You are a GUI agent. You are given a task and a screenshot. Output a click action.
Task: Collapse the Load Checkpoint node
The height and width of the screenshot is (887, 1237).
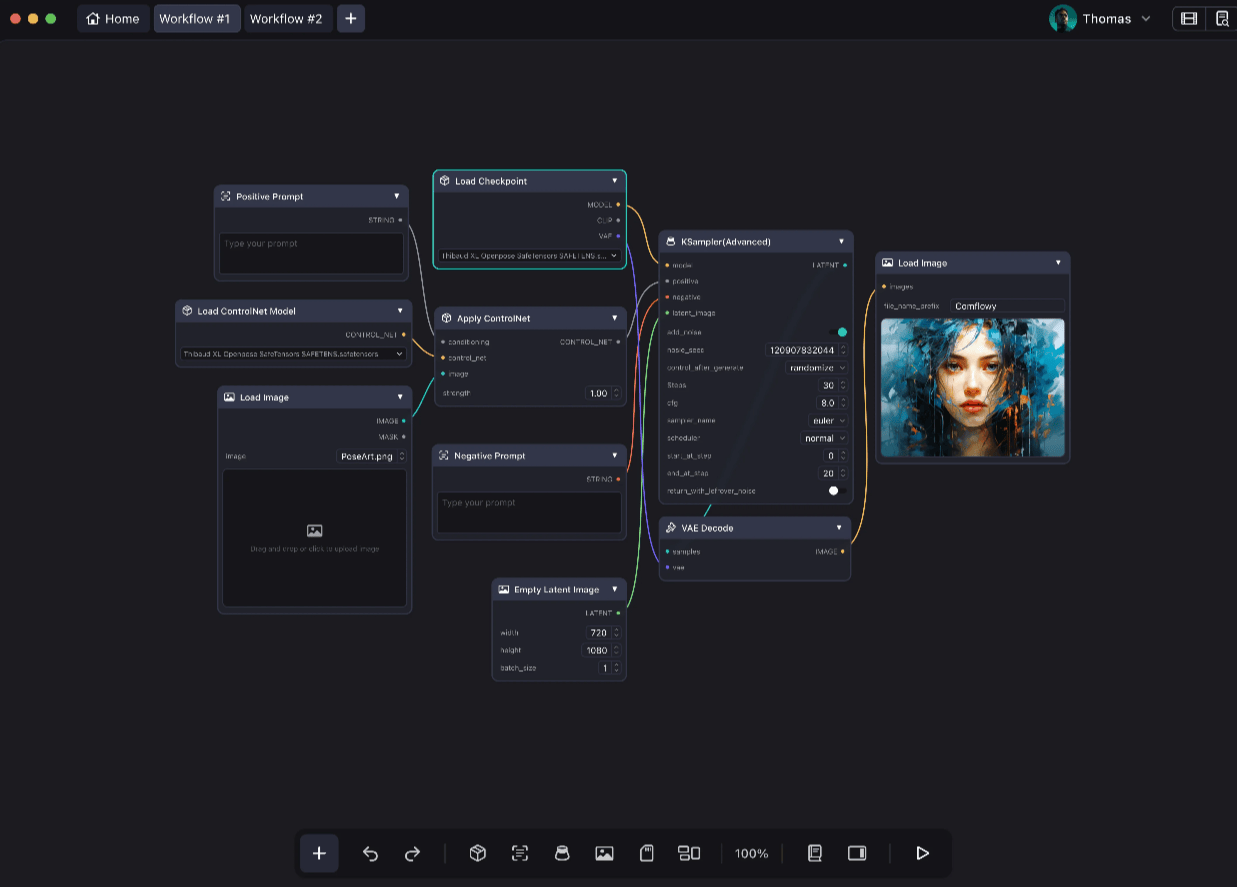(615, 181)
